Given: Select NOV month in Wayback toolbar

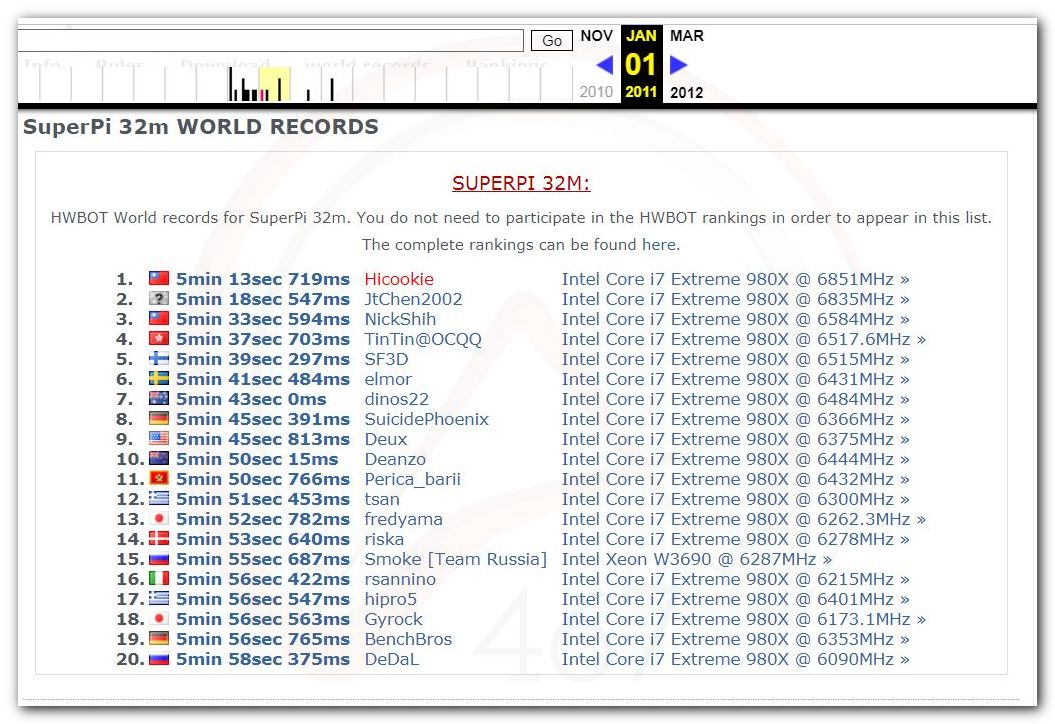Looking at the screenshot, I should click(x=596, y=36).
